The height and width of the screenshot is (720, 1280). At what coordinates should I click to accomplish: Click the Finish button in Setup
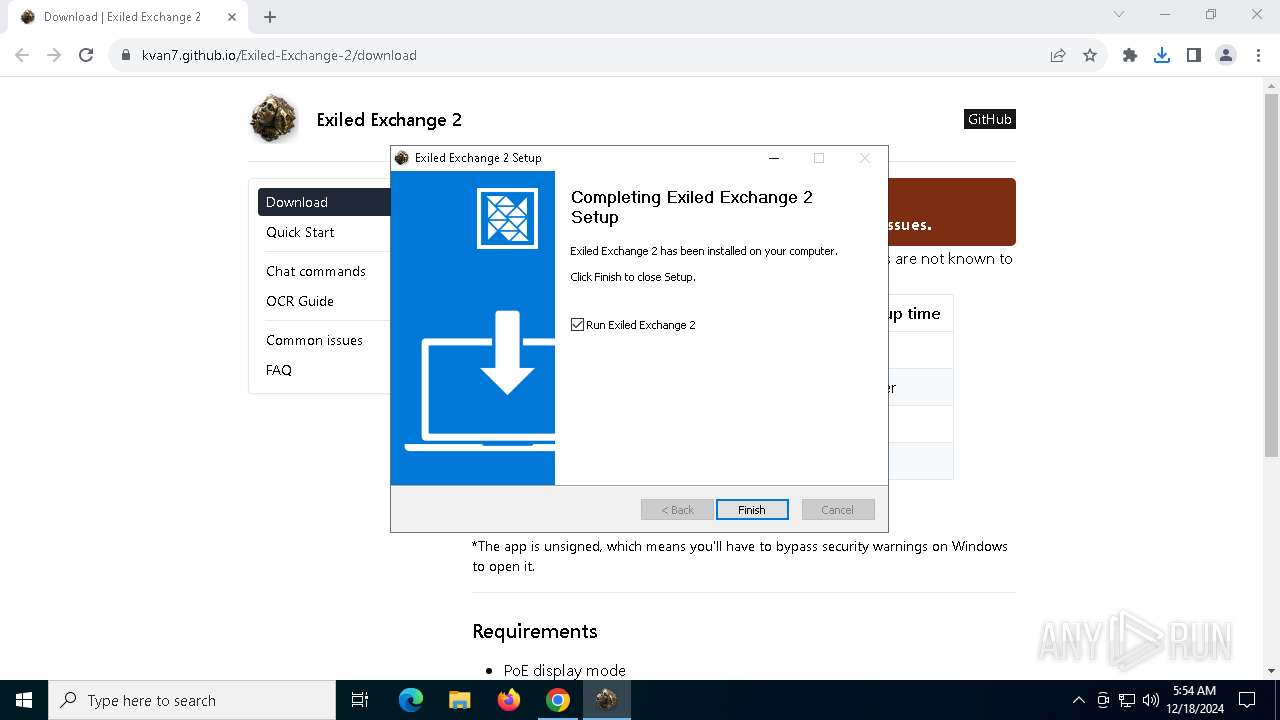[752, 510]
